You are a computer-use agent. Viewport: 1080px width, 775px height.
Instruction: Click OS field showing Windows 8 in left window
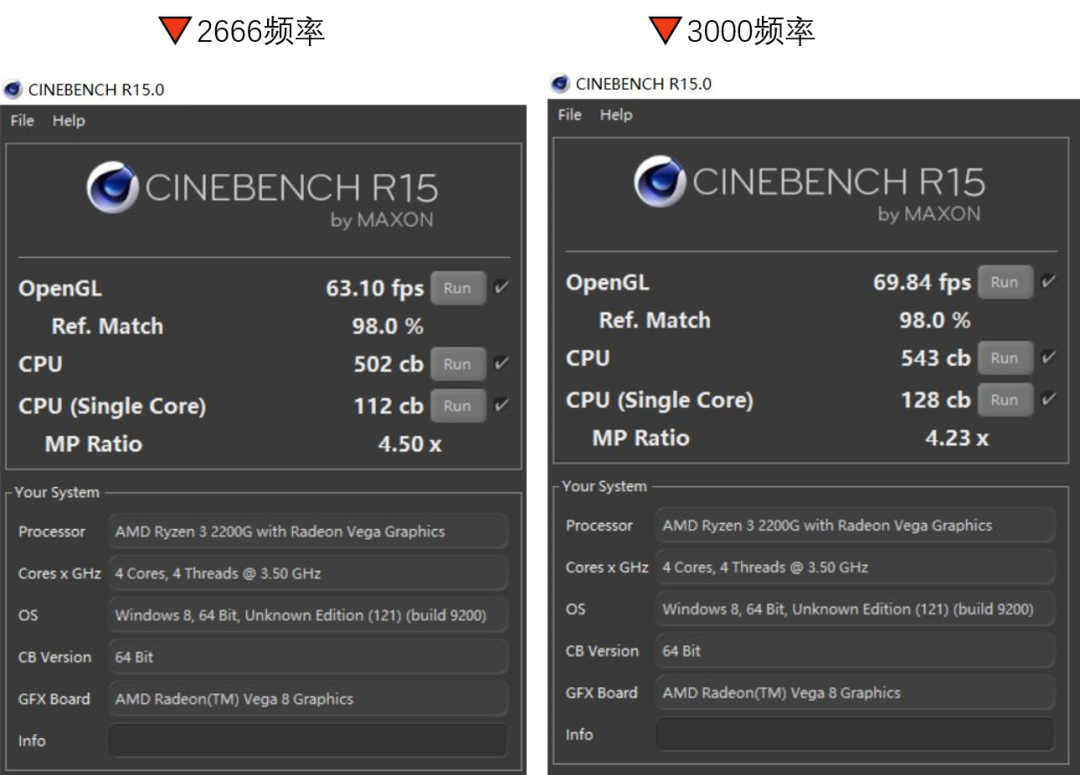[x=308, y=615]
